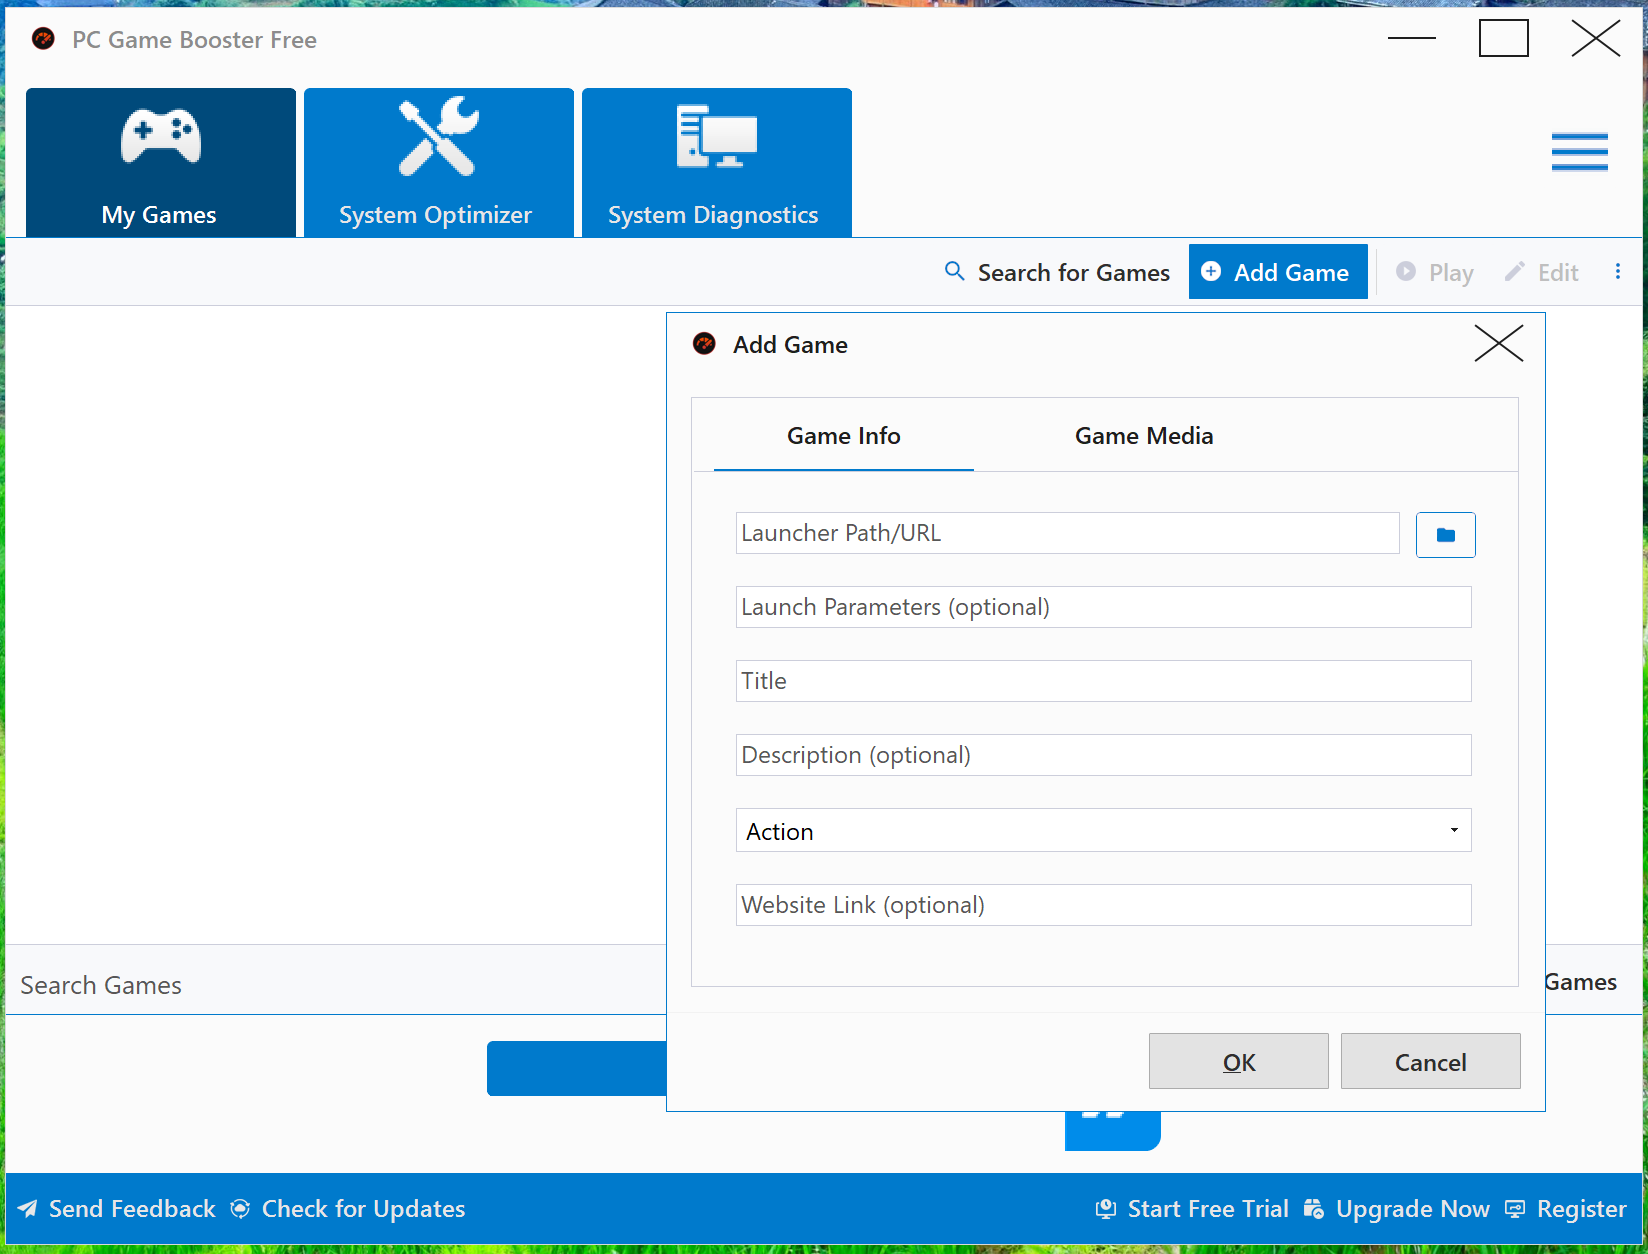The height and width of the screenshot is (1254, 1648).
Task: Click Send Feedback link
Action: click(x=117, y=1209)
